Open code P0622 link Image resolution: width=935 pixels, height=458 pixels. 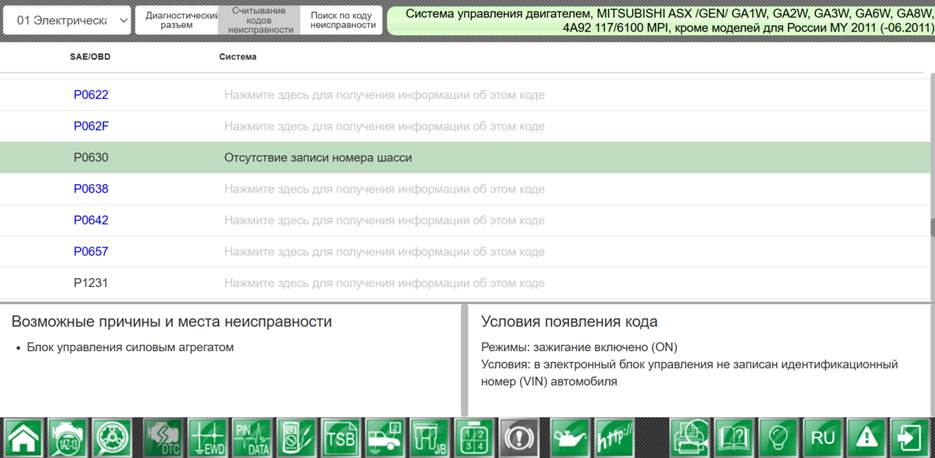pos(91,95)
